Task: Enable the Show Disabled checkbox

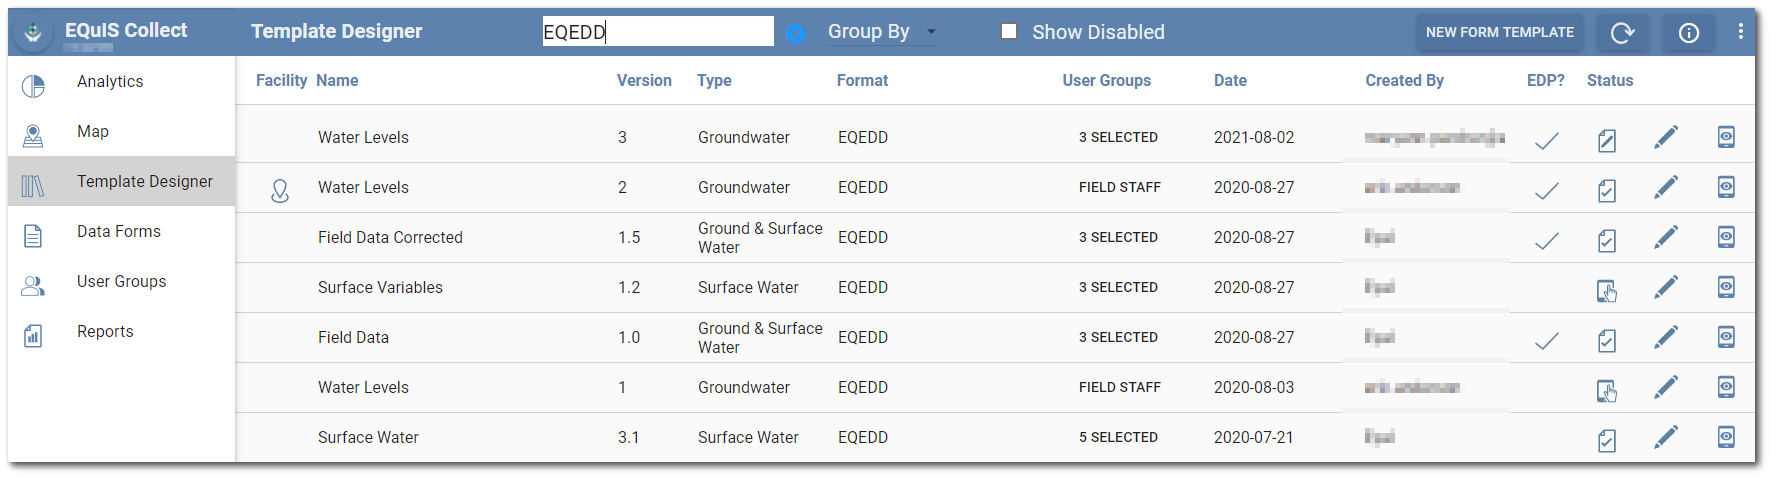Action: [1009, 32]
